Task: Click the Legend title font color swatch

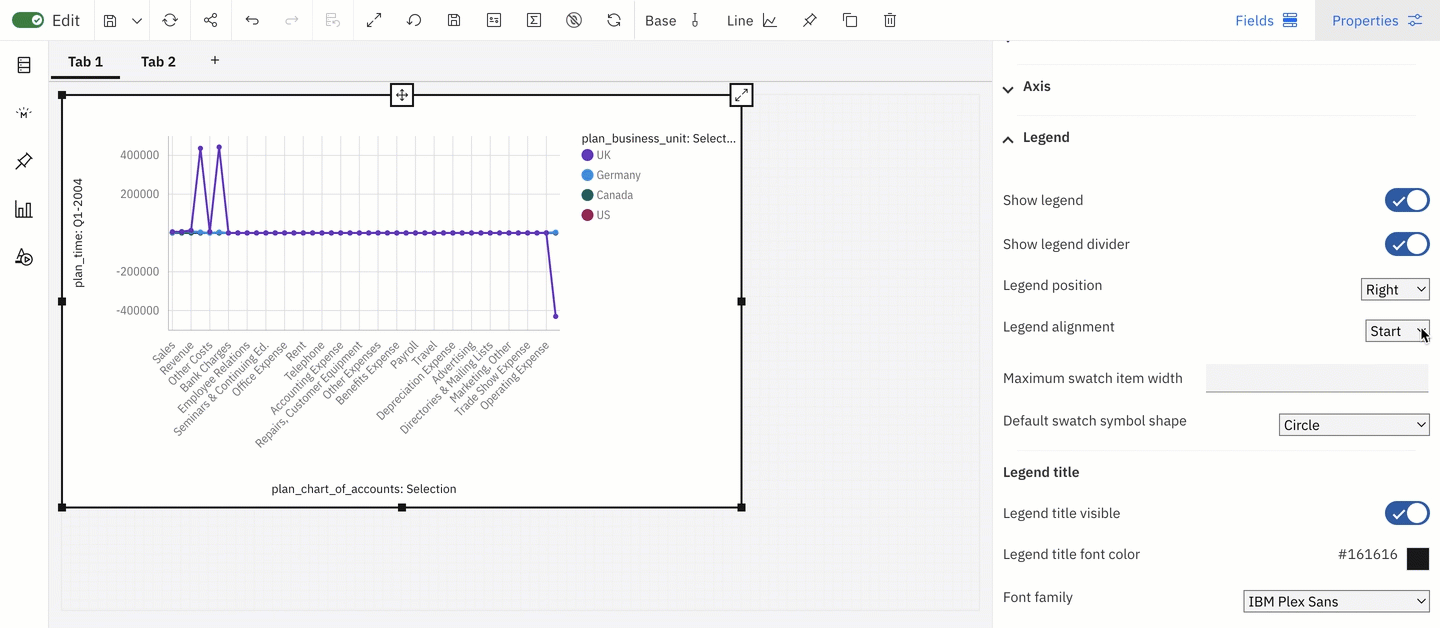Action: (x=1418, y=559)
